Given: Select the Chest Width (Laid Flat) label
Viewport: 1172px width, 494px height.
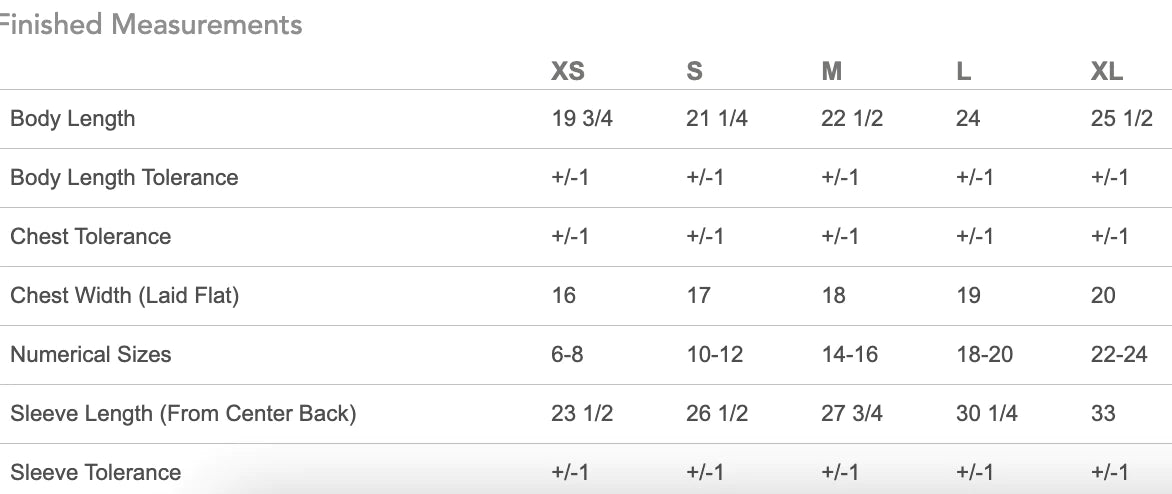Looking at the screenshot, I should click(124, 296).
